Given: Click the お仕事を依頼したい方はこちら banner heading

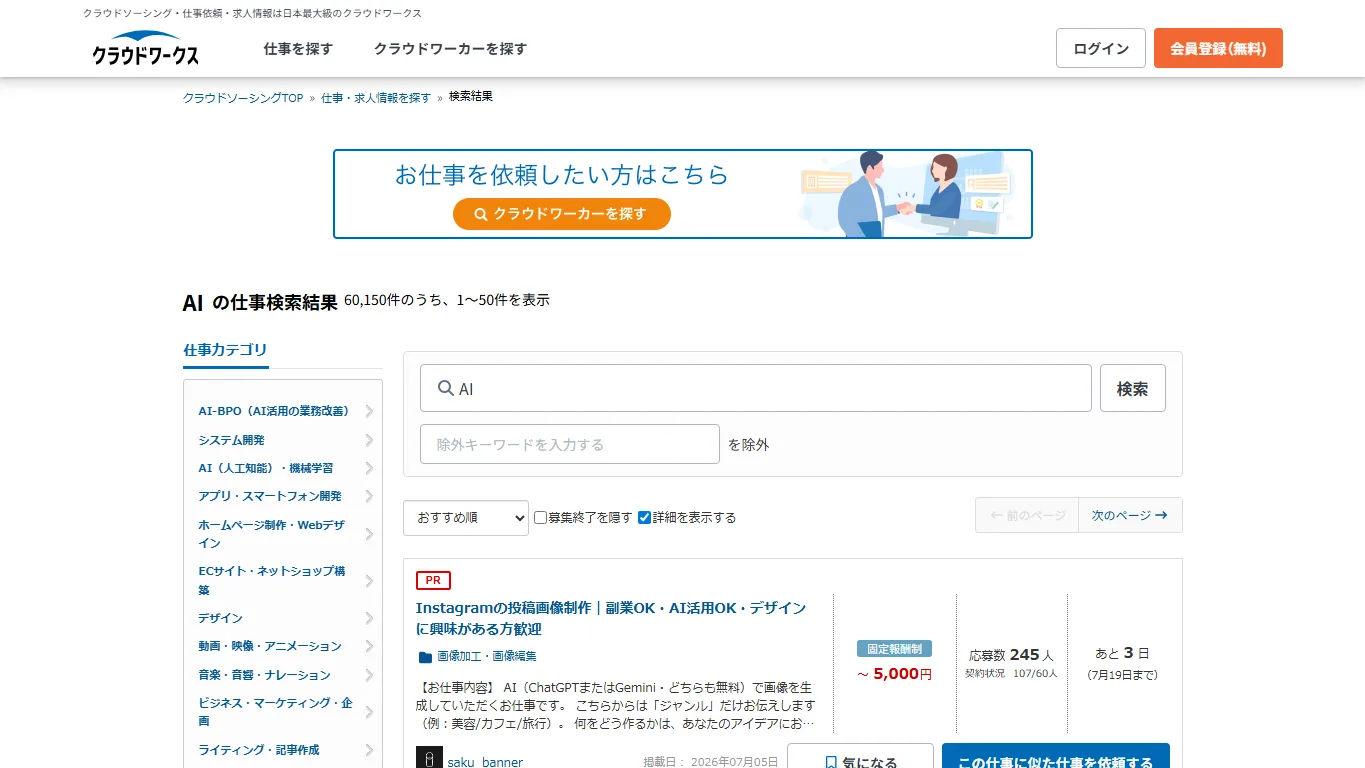Looking at the screenshot, I should (x=562, y=174).
